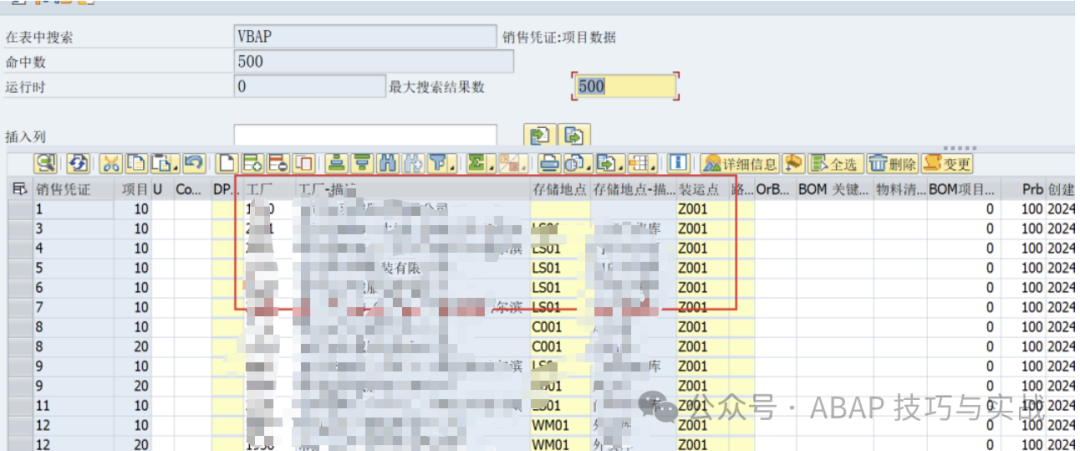The image size is (1080, 451).
Task: Click the 项目 column header
Action: point(131,189)
